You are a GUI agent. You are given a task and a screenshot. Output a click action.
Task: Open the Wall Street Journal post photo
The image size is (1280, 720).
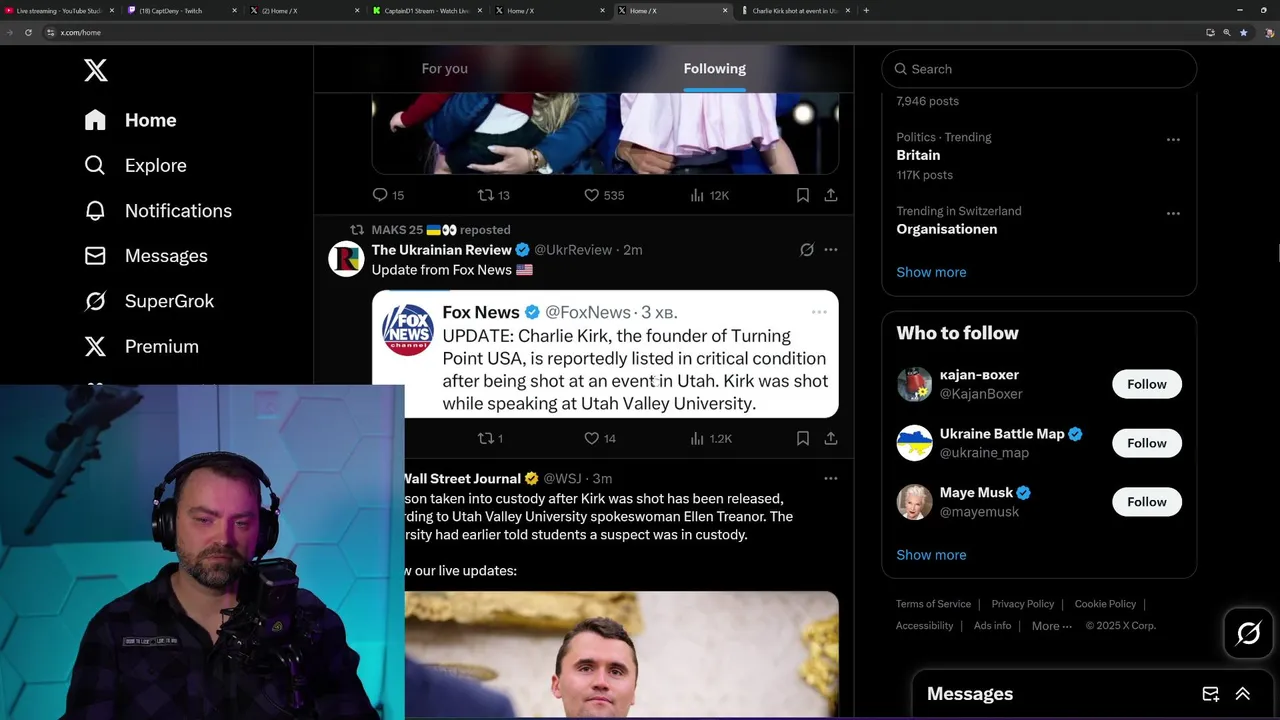621,654
